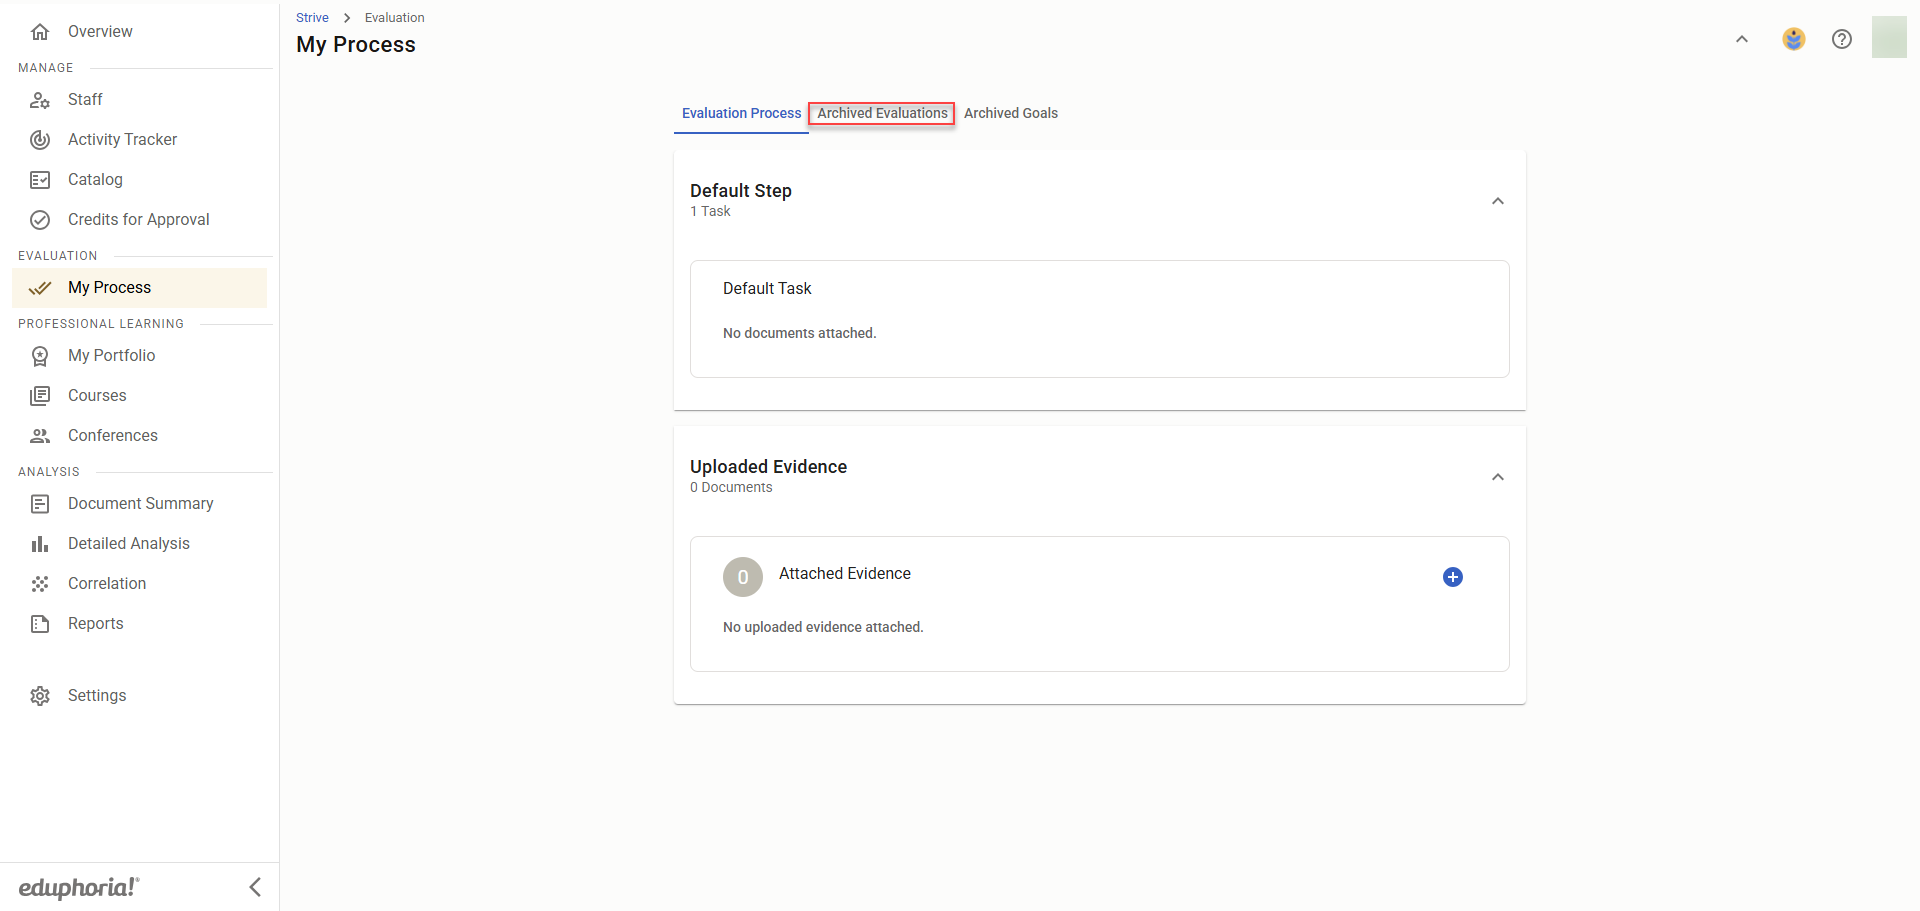This screenshot has width=1920, height=911.
Task: Click the Strive breadcrumb link
Action: coord(312,18)
